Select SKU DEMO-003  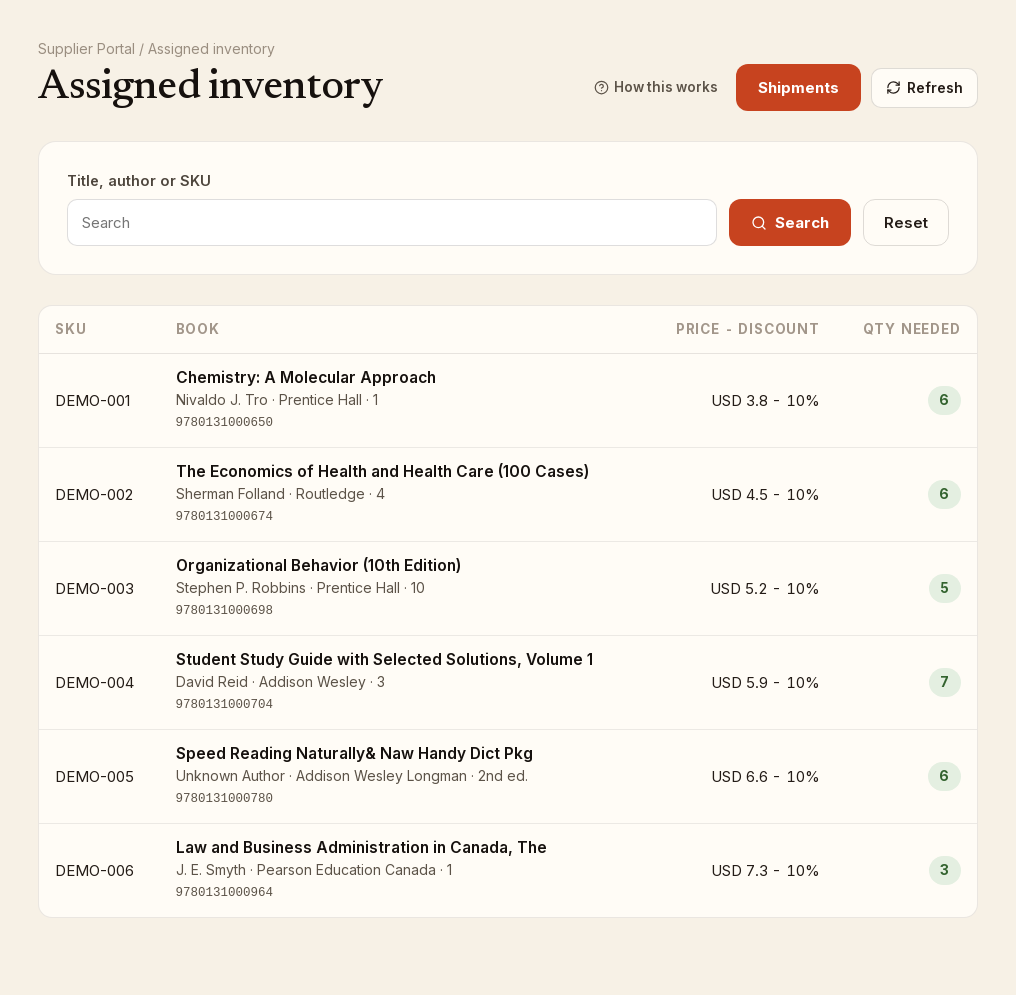coord(95,589)
